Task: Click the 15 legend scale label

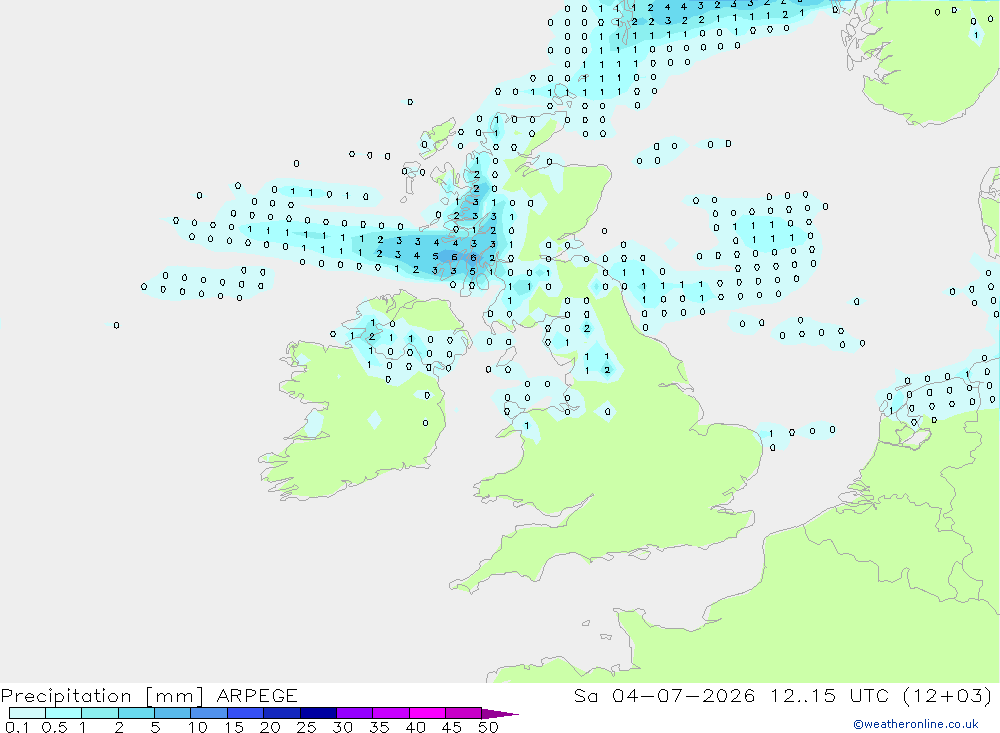Action: [234, 727]
